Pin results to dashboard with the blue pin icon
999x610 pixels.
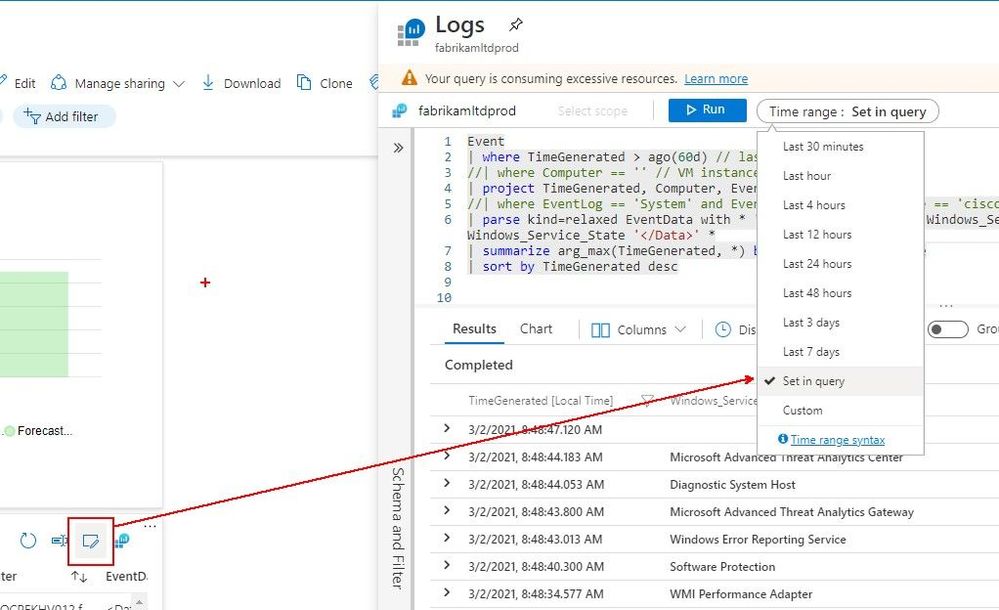pyautogui.click(x=122, y=540)
